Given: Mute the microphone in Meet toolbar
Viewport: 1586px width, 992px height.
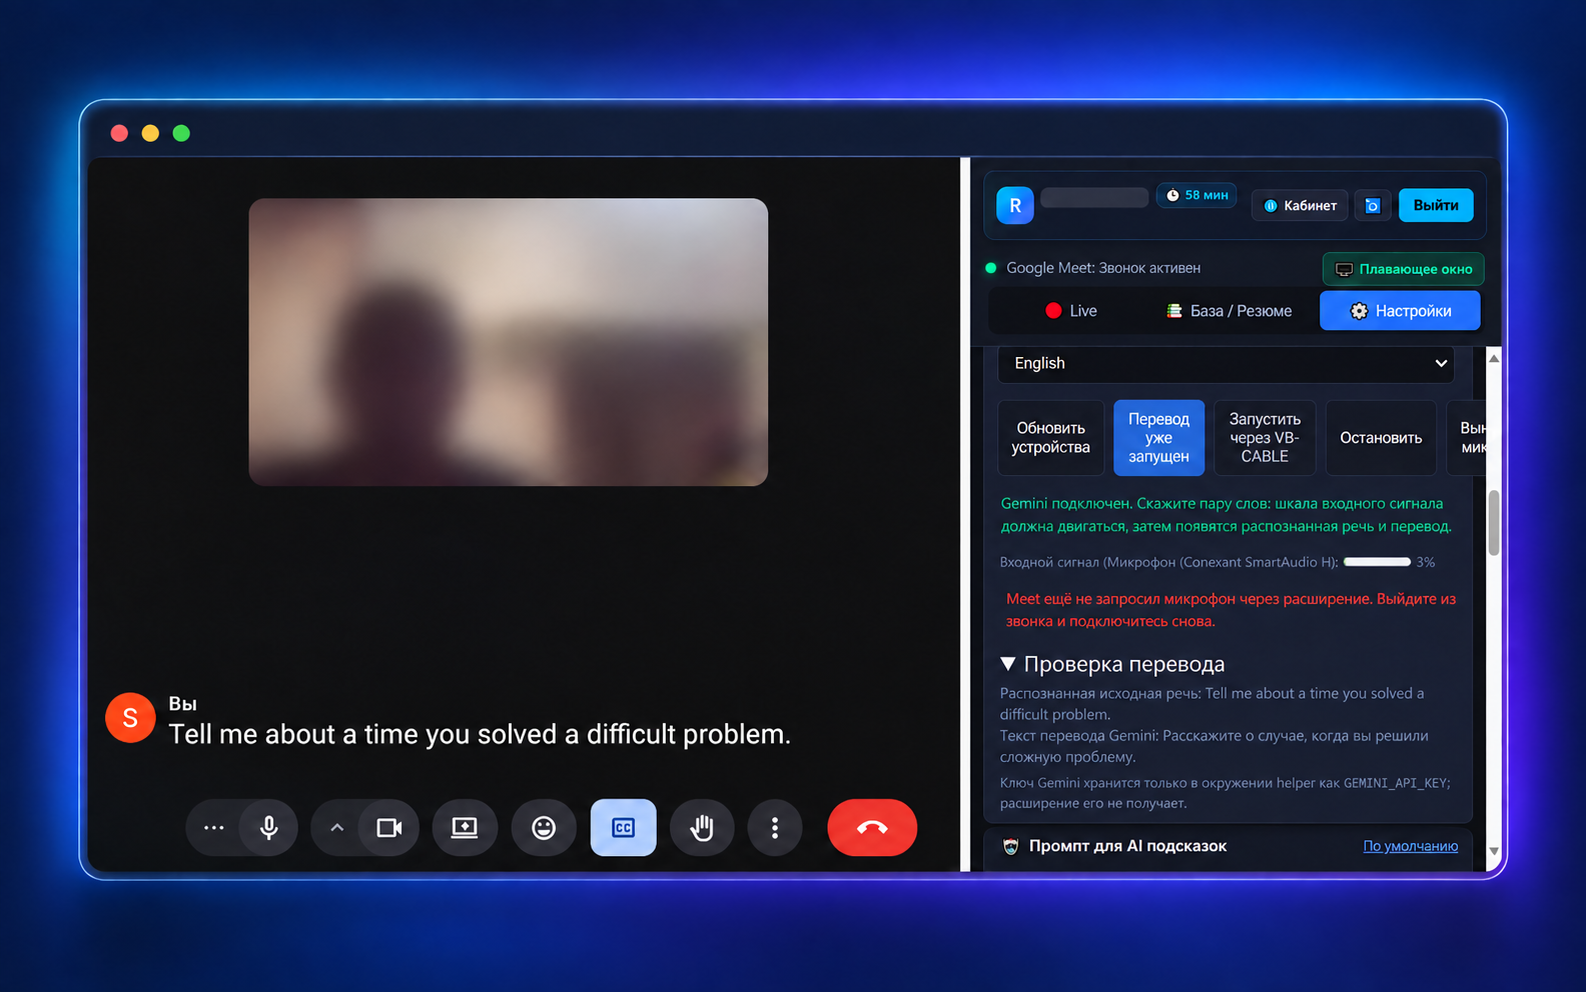Looking at the screenshot, I should click(x=268, y=828).
